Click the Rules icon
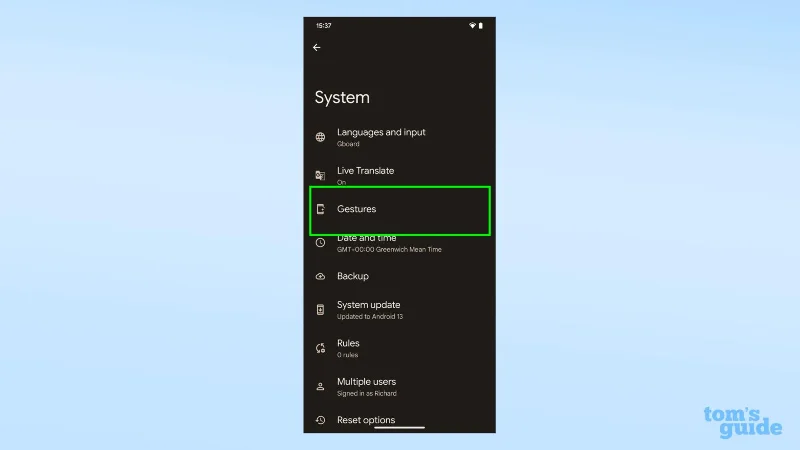Image resolution: width=800 pixels, height=450 pixels. 320,348
